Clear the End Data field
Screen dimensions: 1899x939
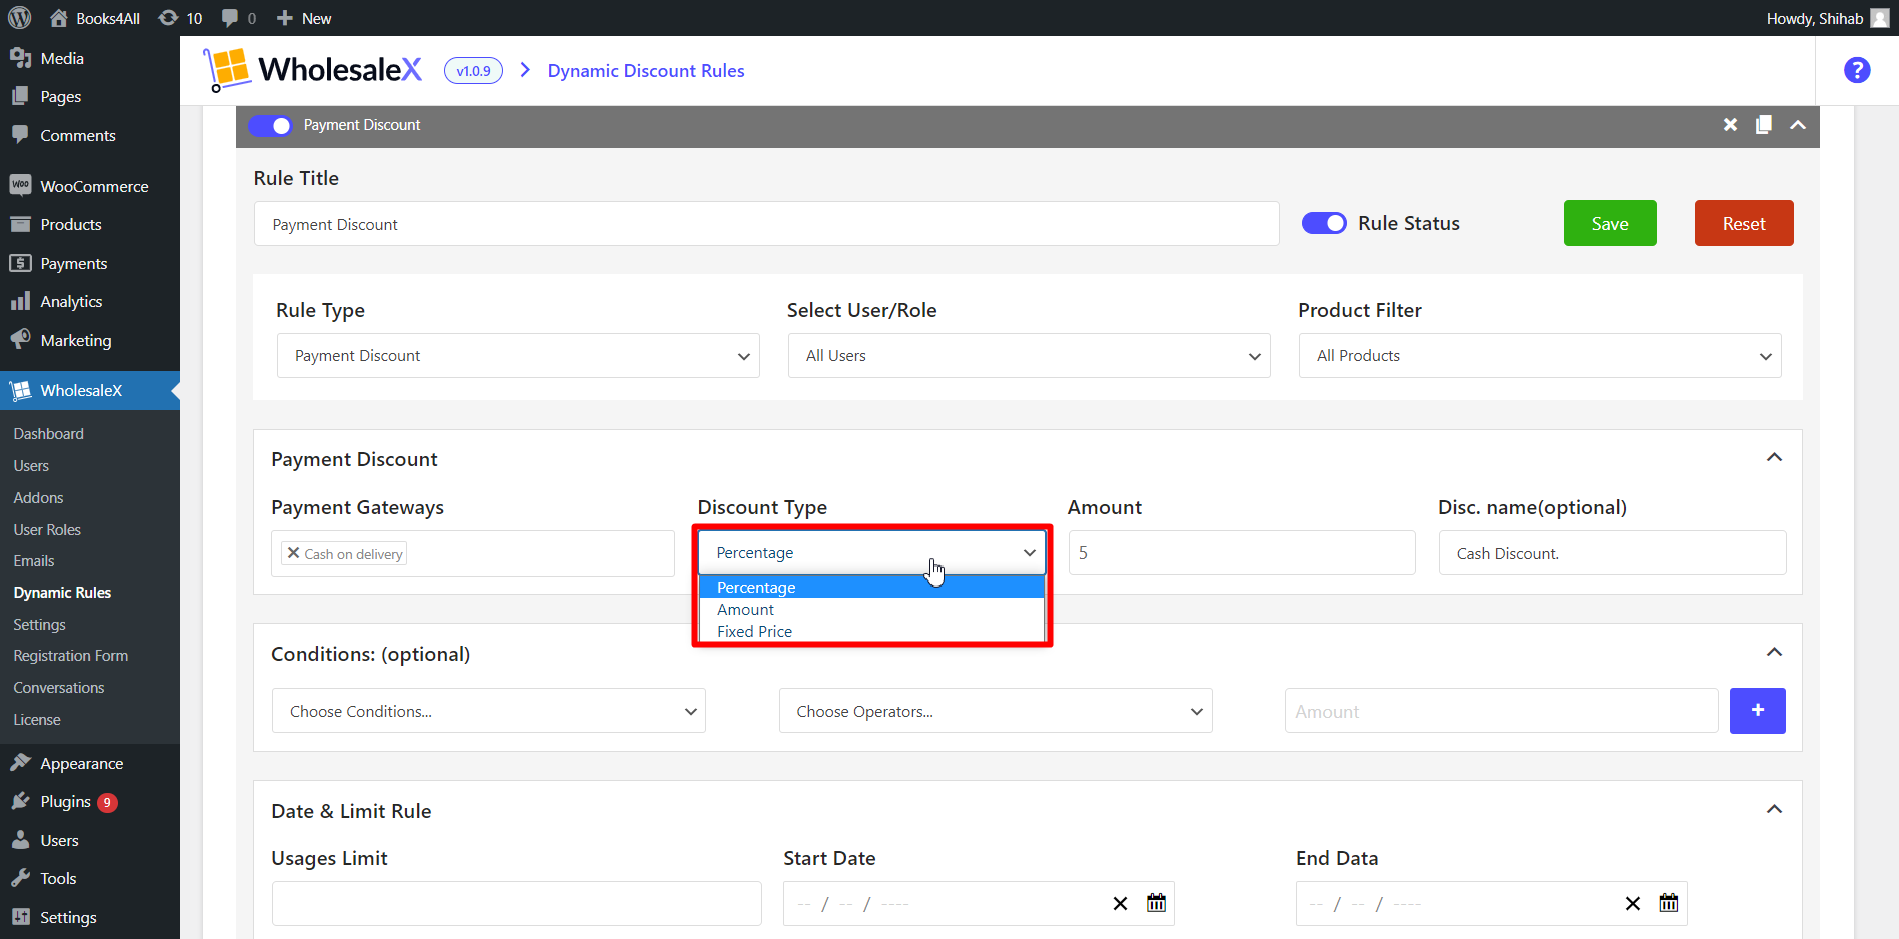click(x=1632, y=904)
